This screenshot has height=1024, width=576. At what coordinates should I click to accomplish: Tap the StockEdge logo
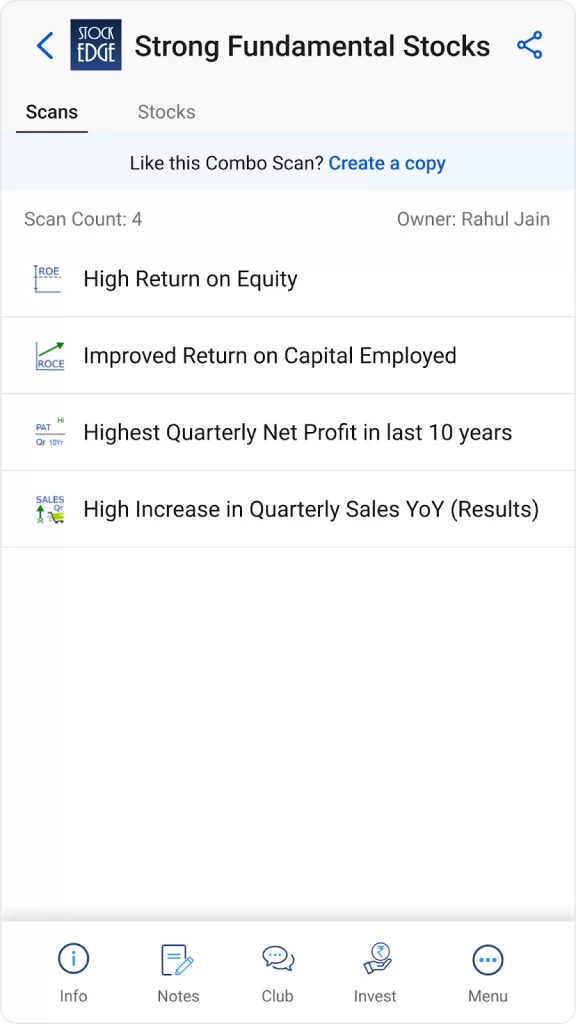[95, 45]
